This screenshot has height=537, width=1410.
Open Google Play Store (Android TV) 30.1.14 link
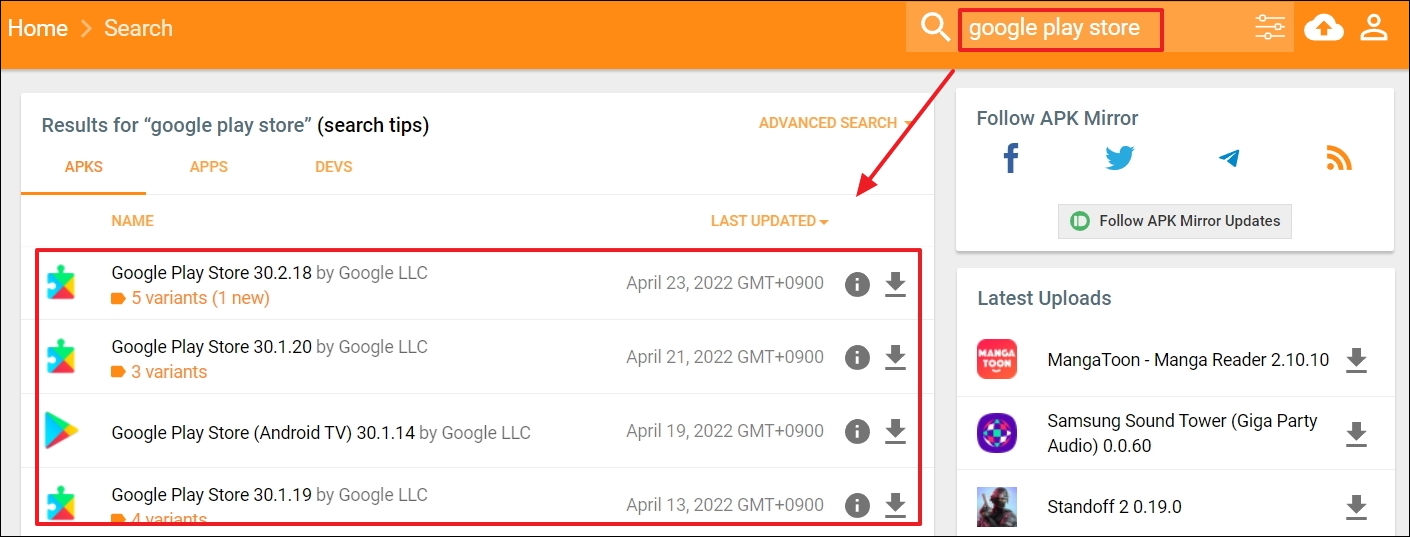[263, 433]
